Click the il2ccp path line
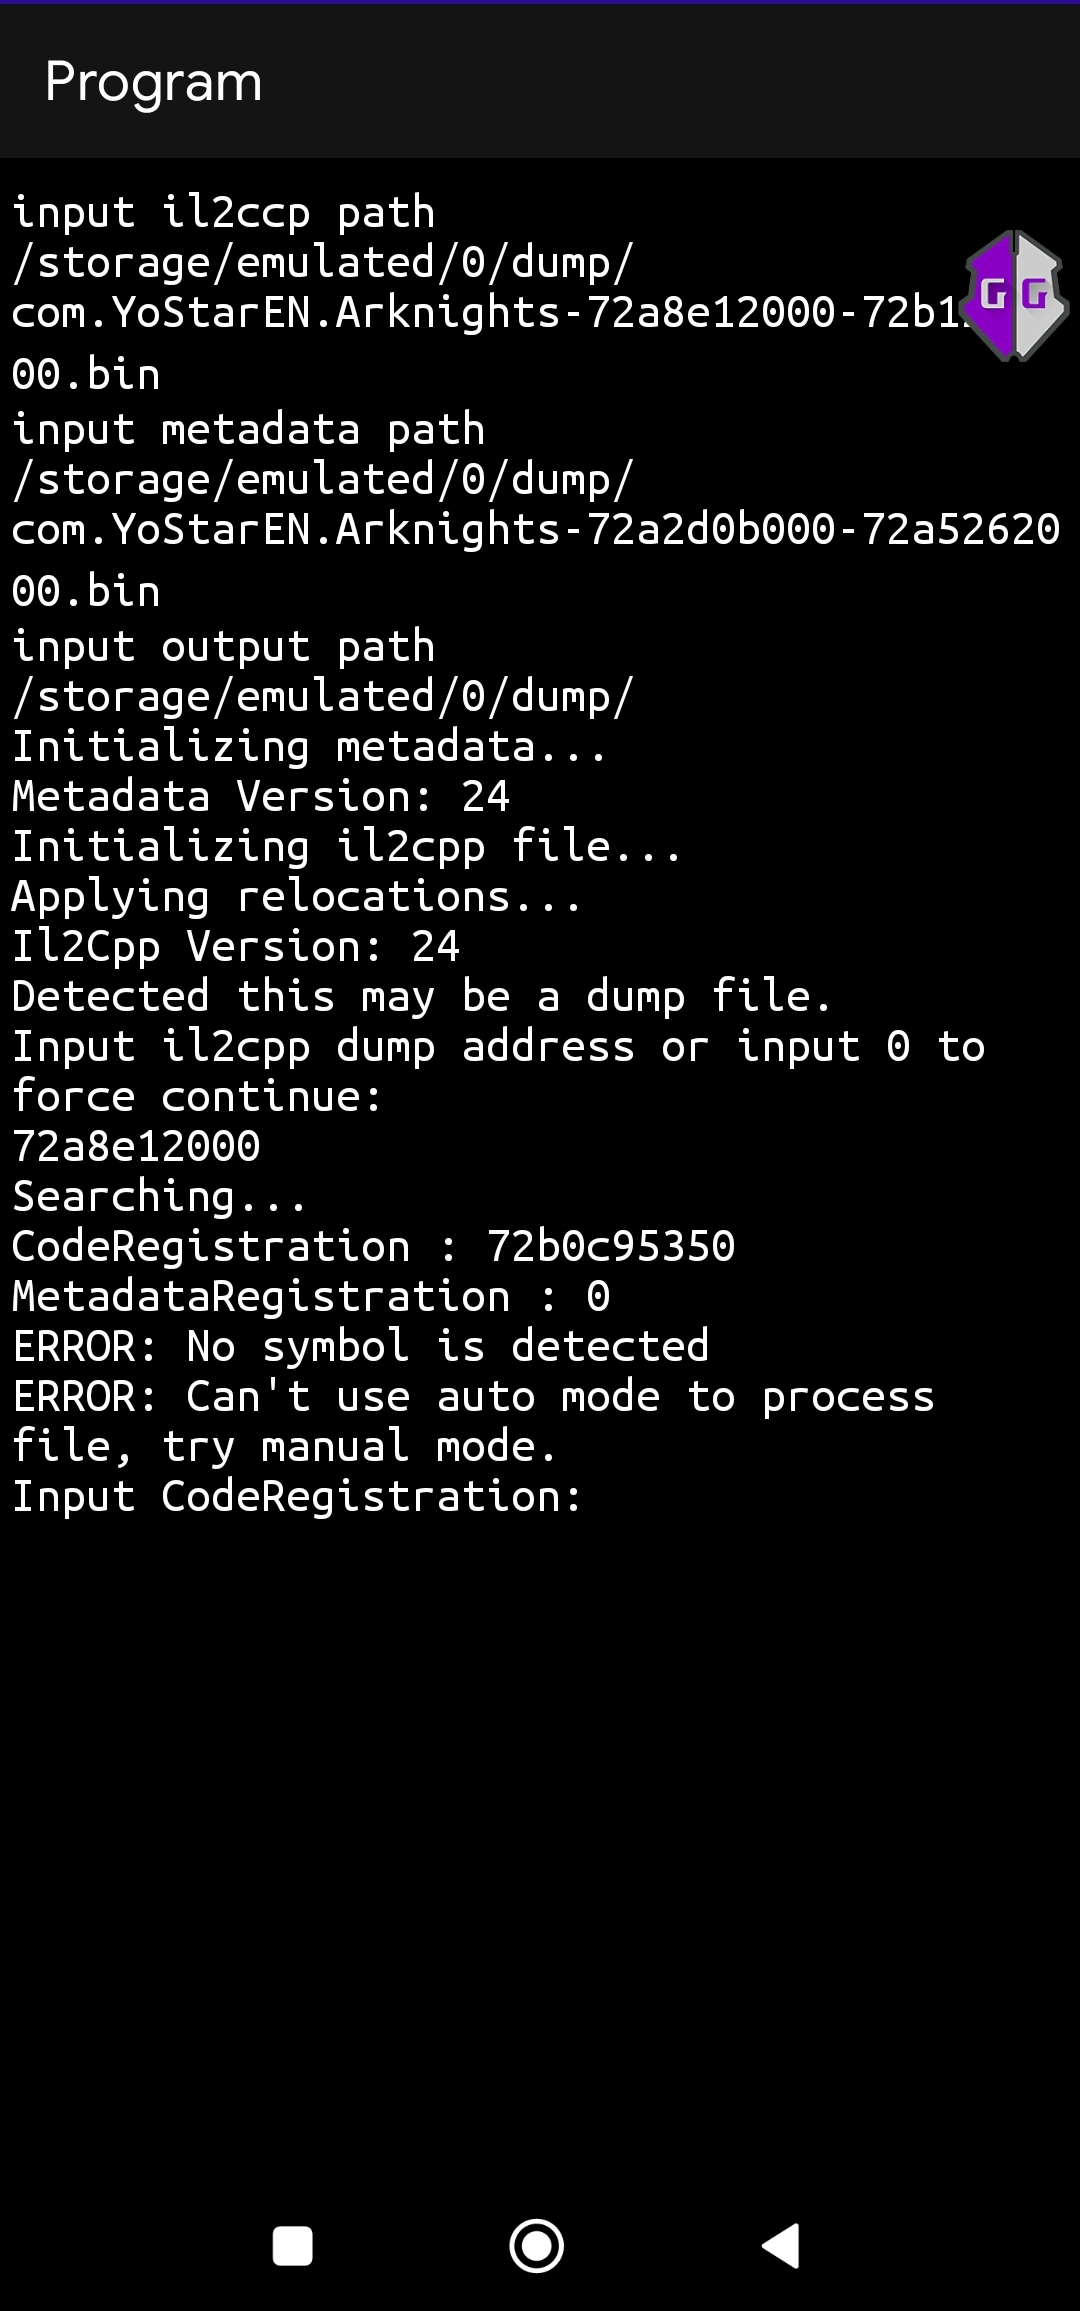The image size is (1080, 2311). click(222, 212)
